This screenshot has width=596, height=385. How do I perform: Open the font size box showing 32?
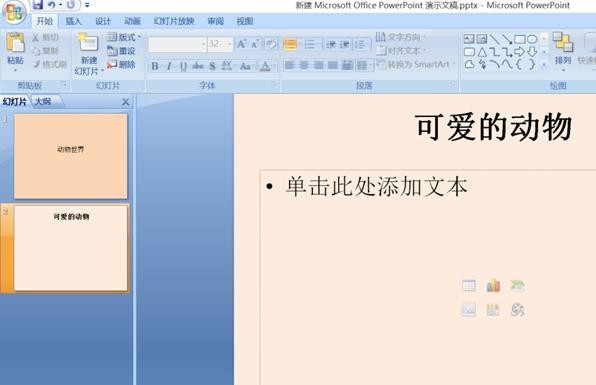point(220,44)
